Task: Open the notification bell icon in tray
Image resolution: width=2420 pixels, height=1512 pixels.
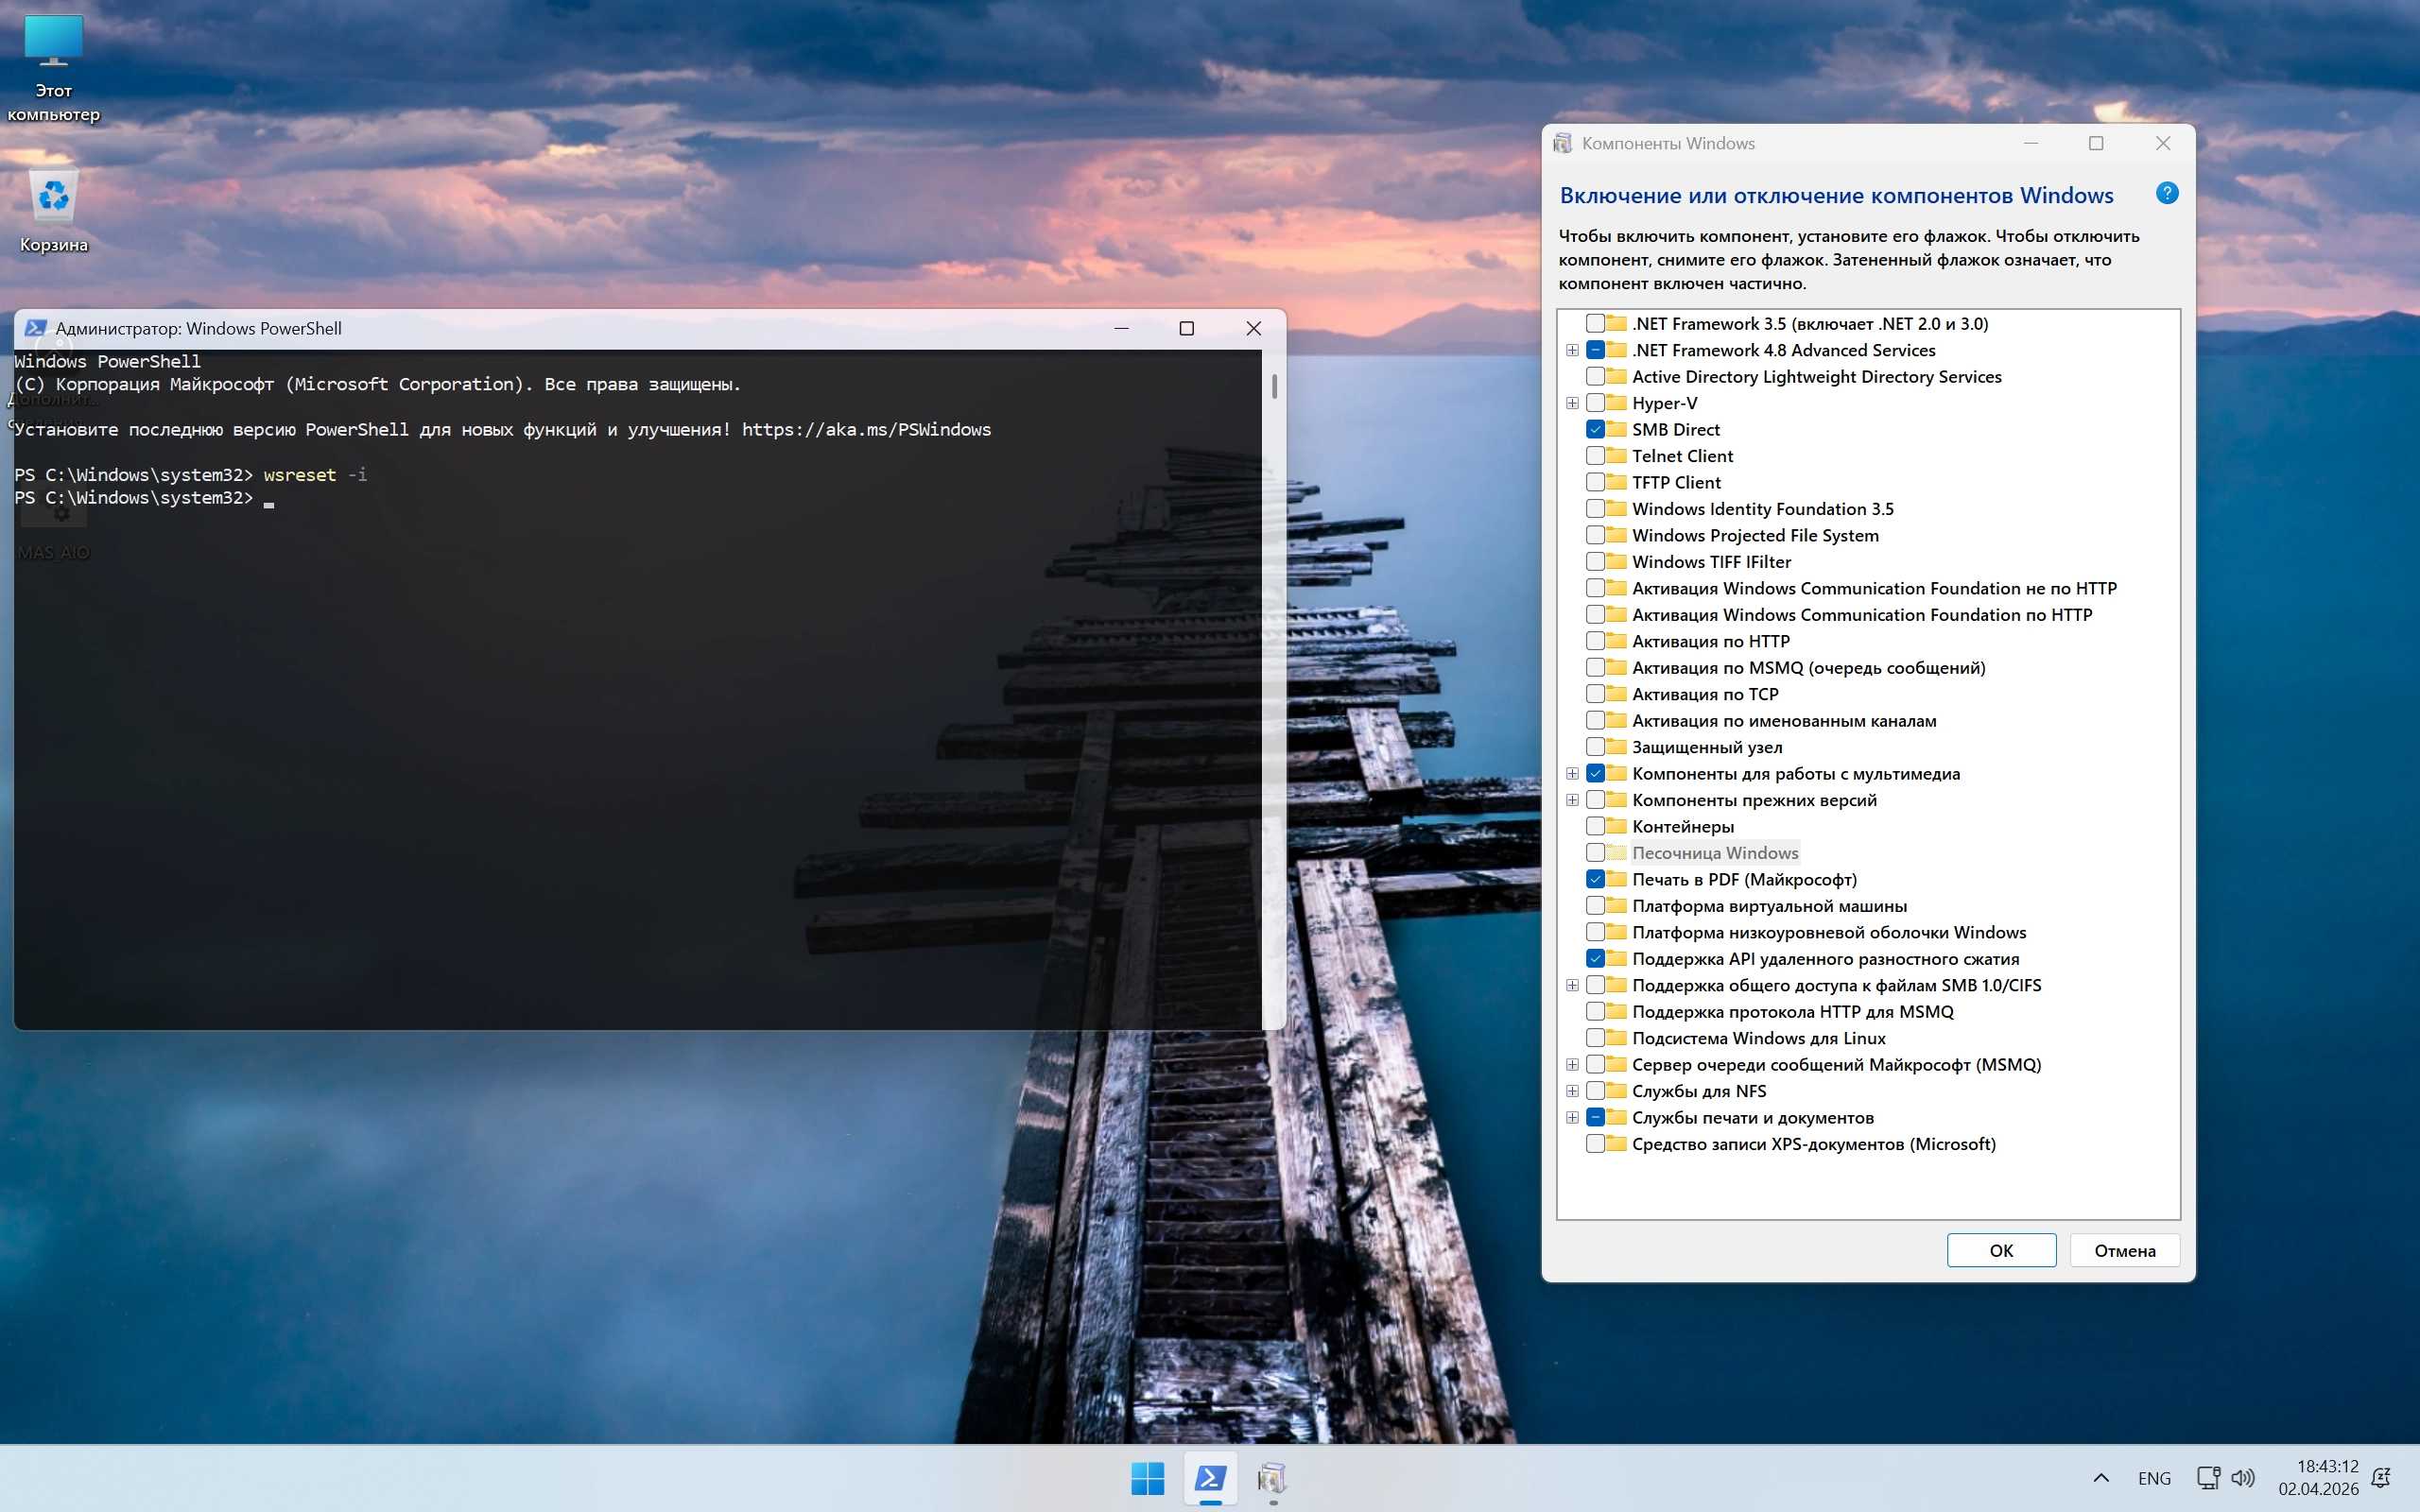Action: point(2382,1477)
